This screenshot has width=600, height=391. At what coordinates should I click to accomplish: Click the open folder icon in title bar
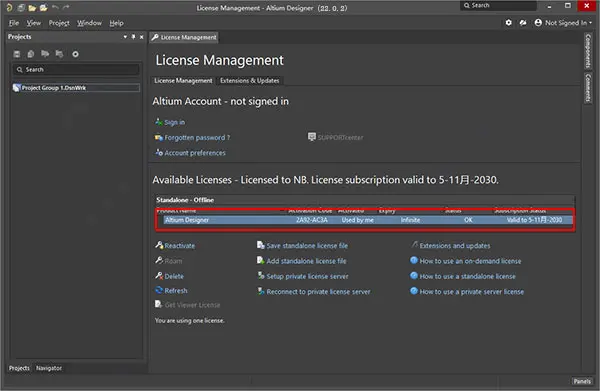click(32, 8)
